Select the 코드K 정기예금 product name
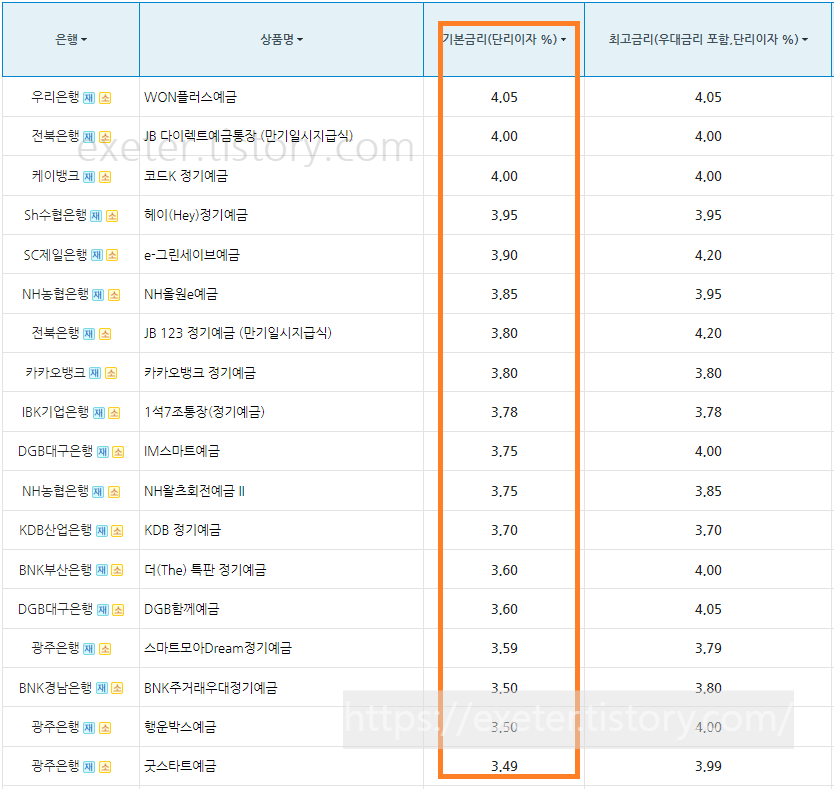The width and height of the screenshot is (834, 789). (186, 176)
